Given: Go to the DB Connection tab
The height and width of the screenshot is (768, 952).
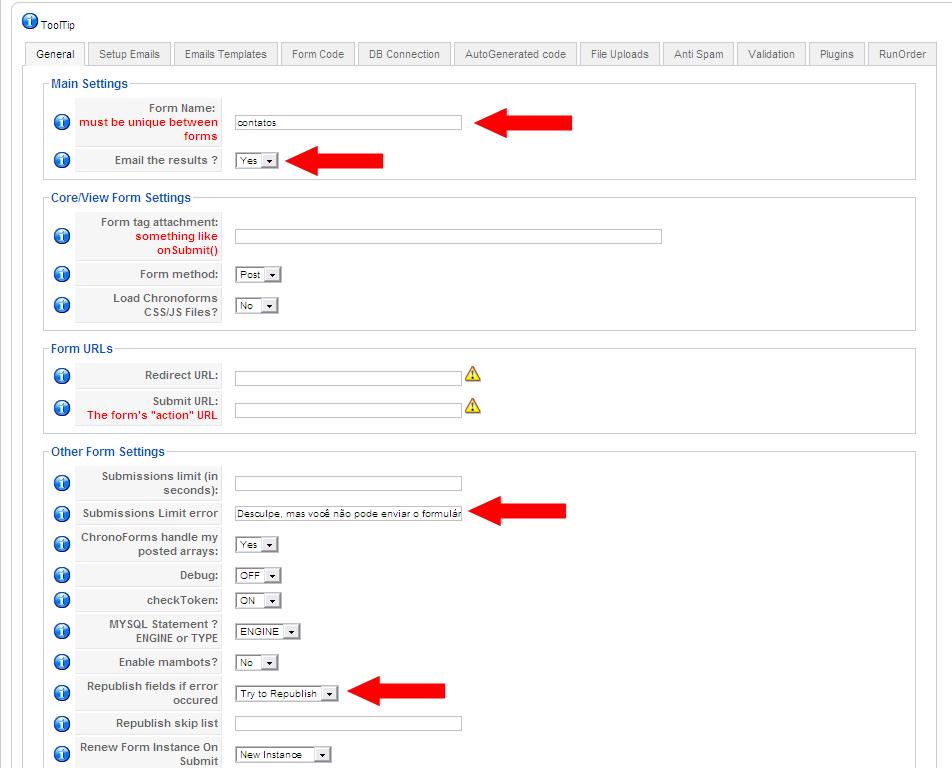Looking at the screenshot, I should 404,54.
